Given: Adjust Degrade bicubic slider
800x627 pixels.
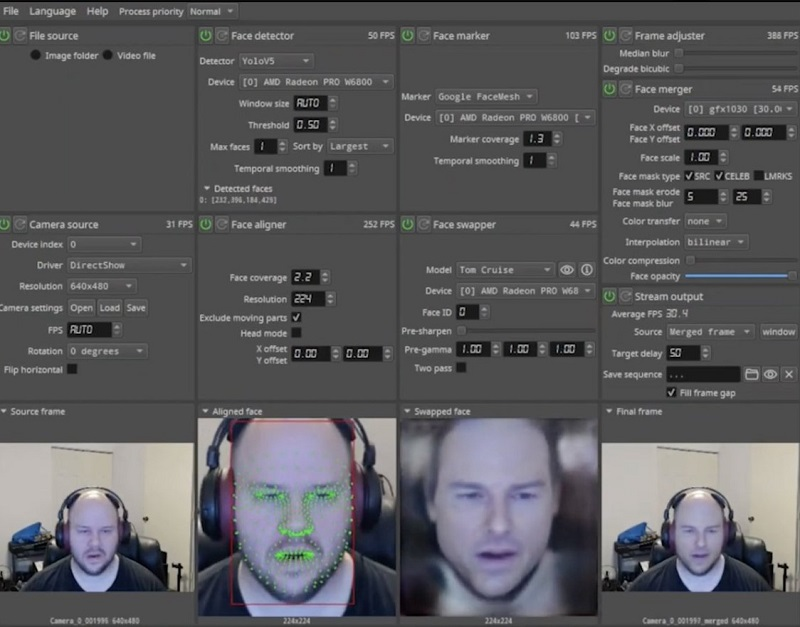Looking at the screenshot, I should pyautogui.click(x=735, y=68).
